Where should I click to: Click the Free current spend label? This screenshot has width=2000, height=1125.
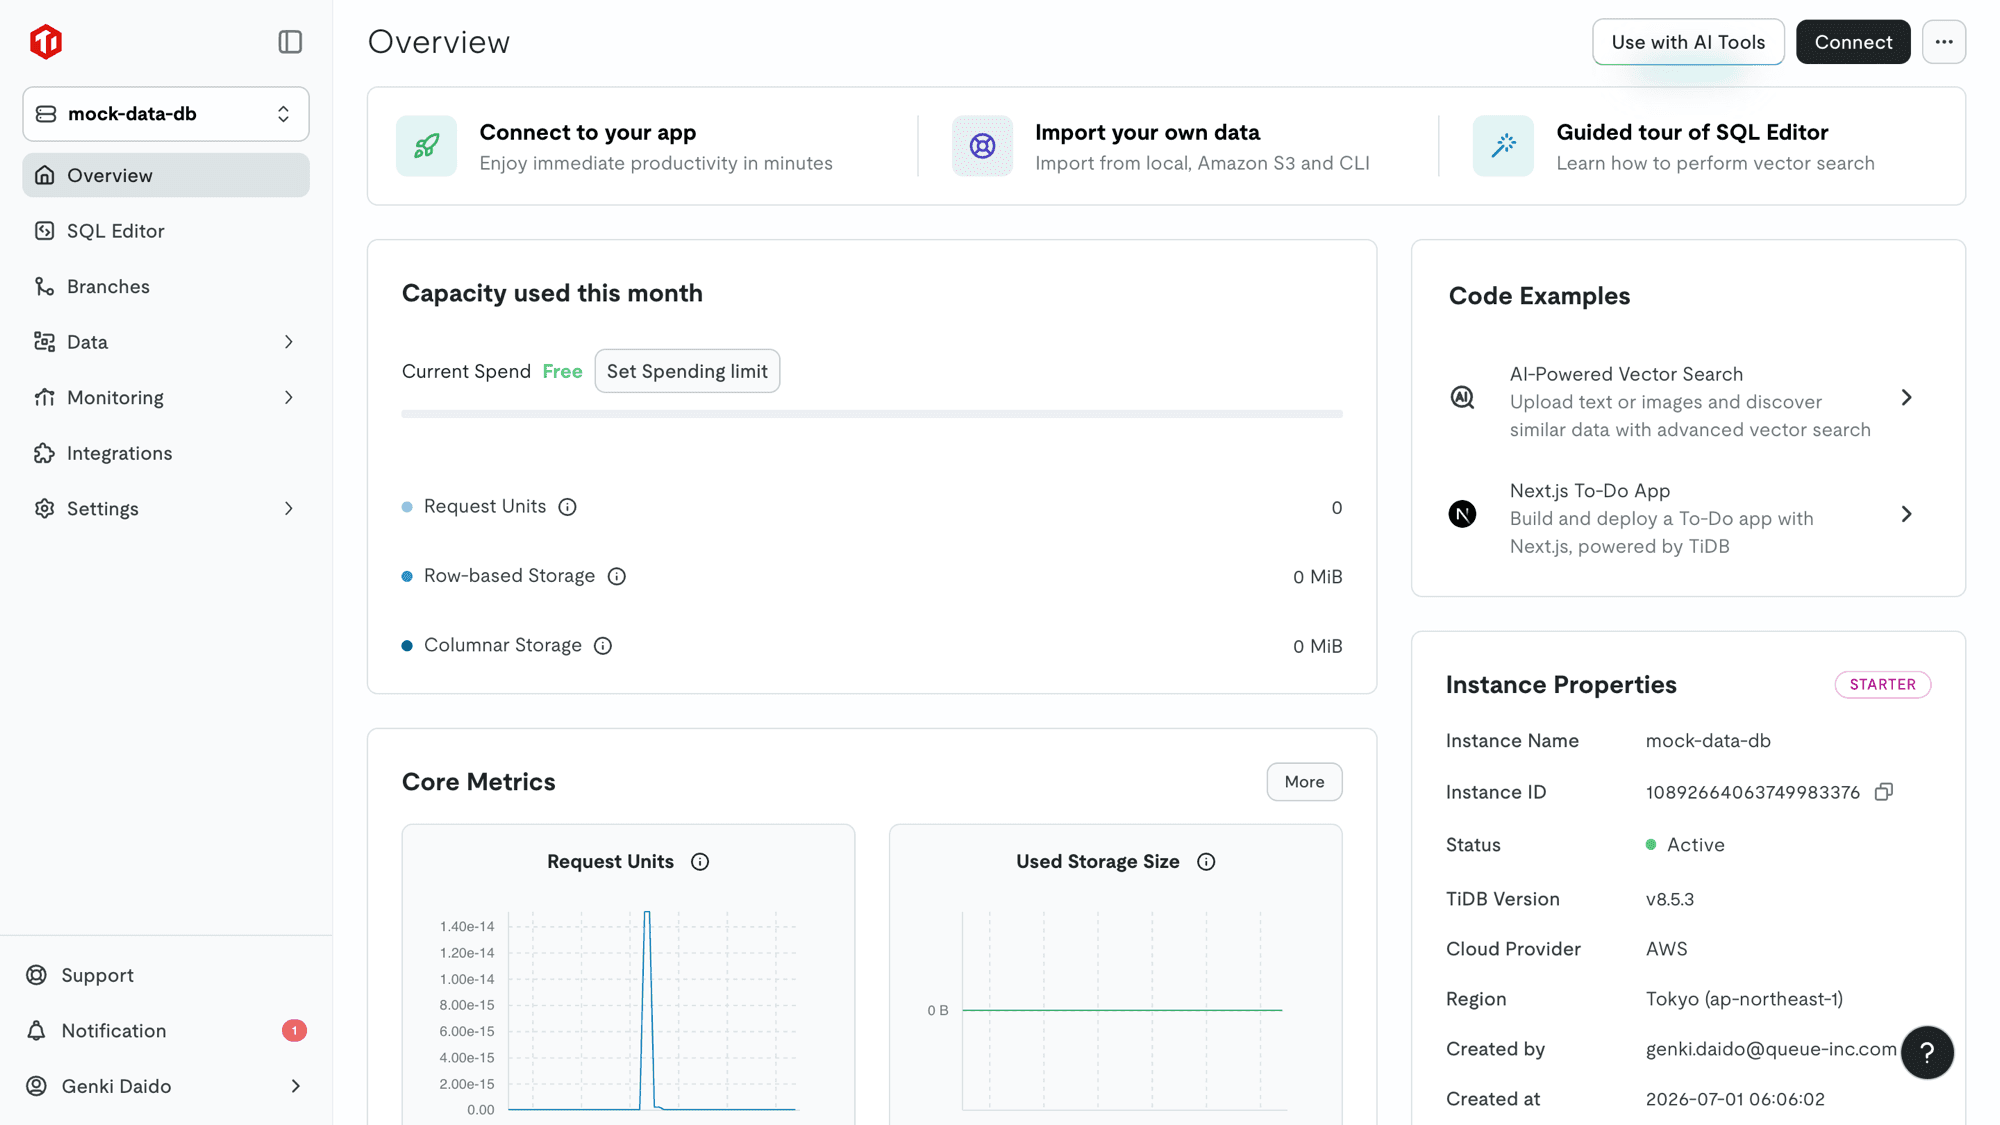coord(562,372)
